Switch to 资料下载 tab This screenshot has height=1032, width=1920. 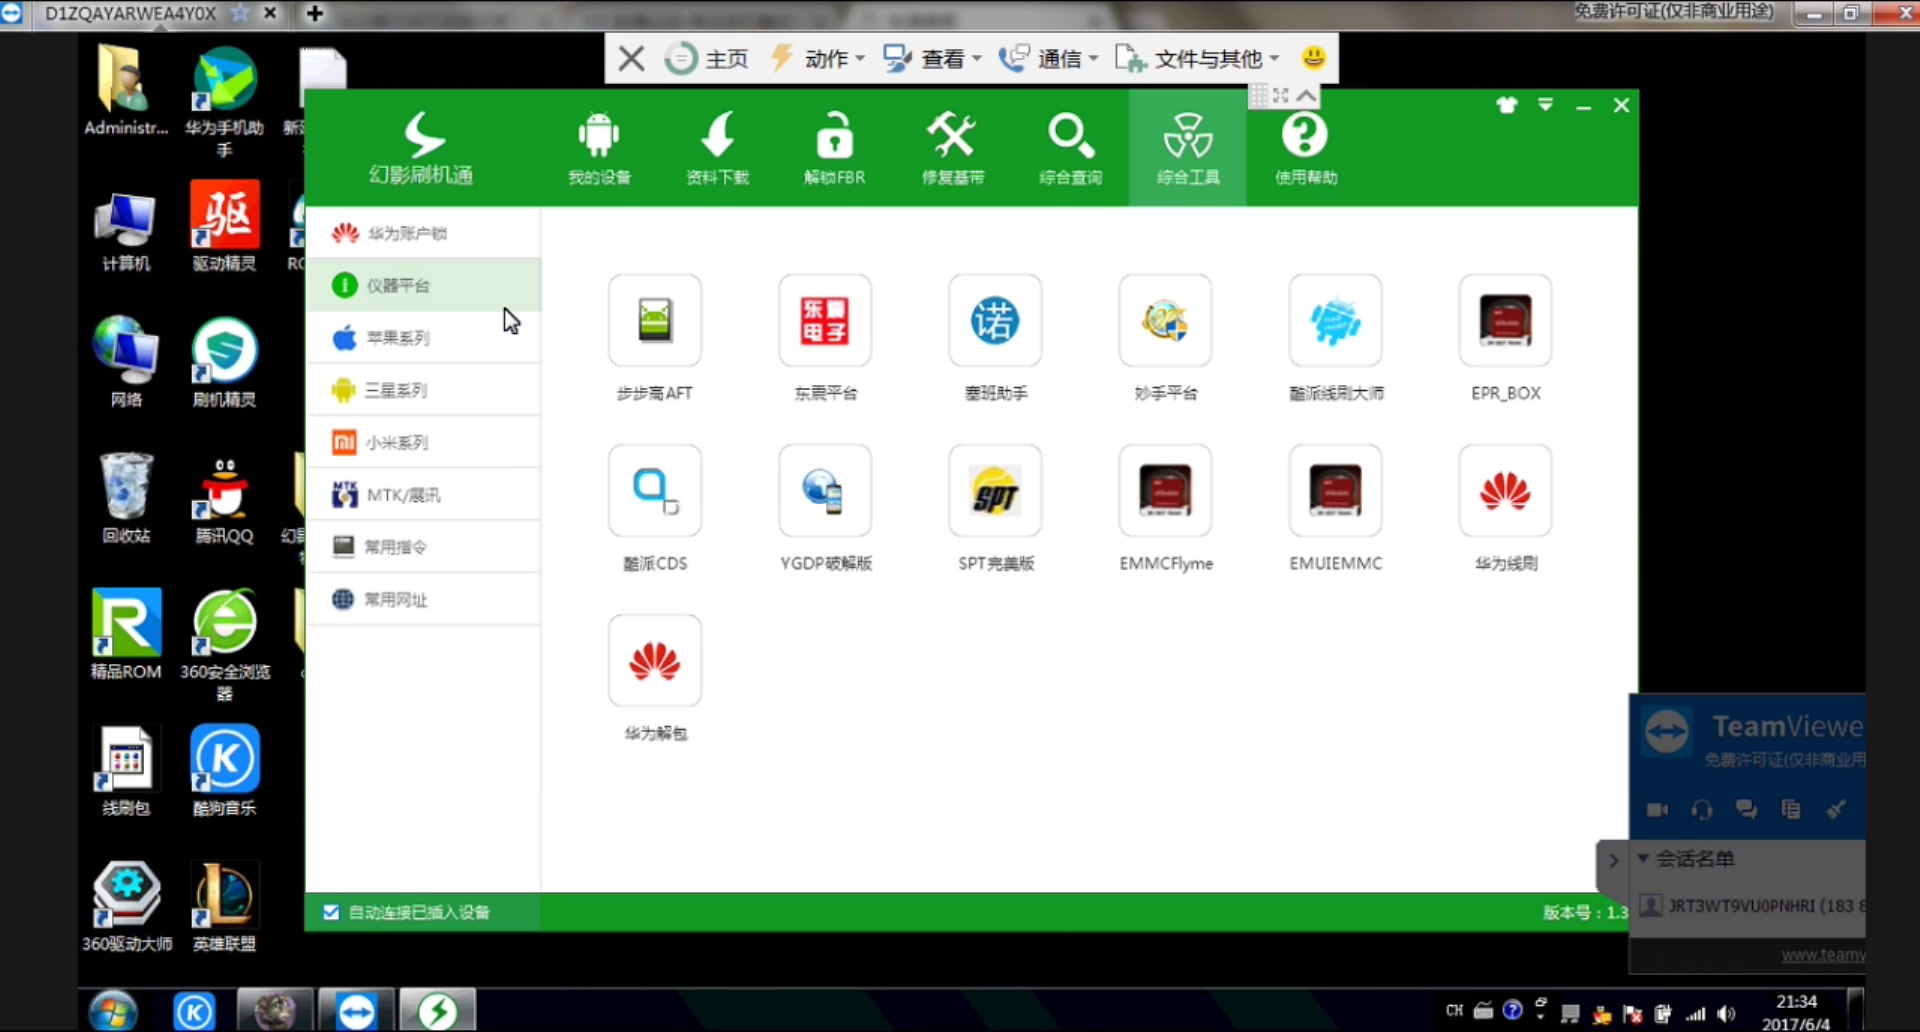coord(717,148)
